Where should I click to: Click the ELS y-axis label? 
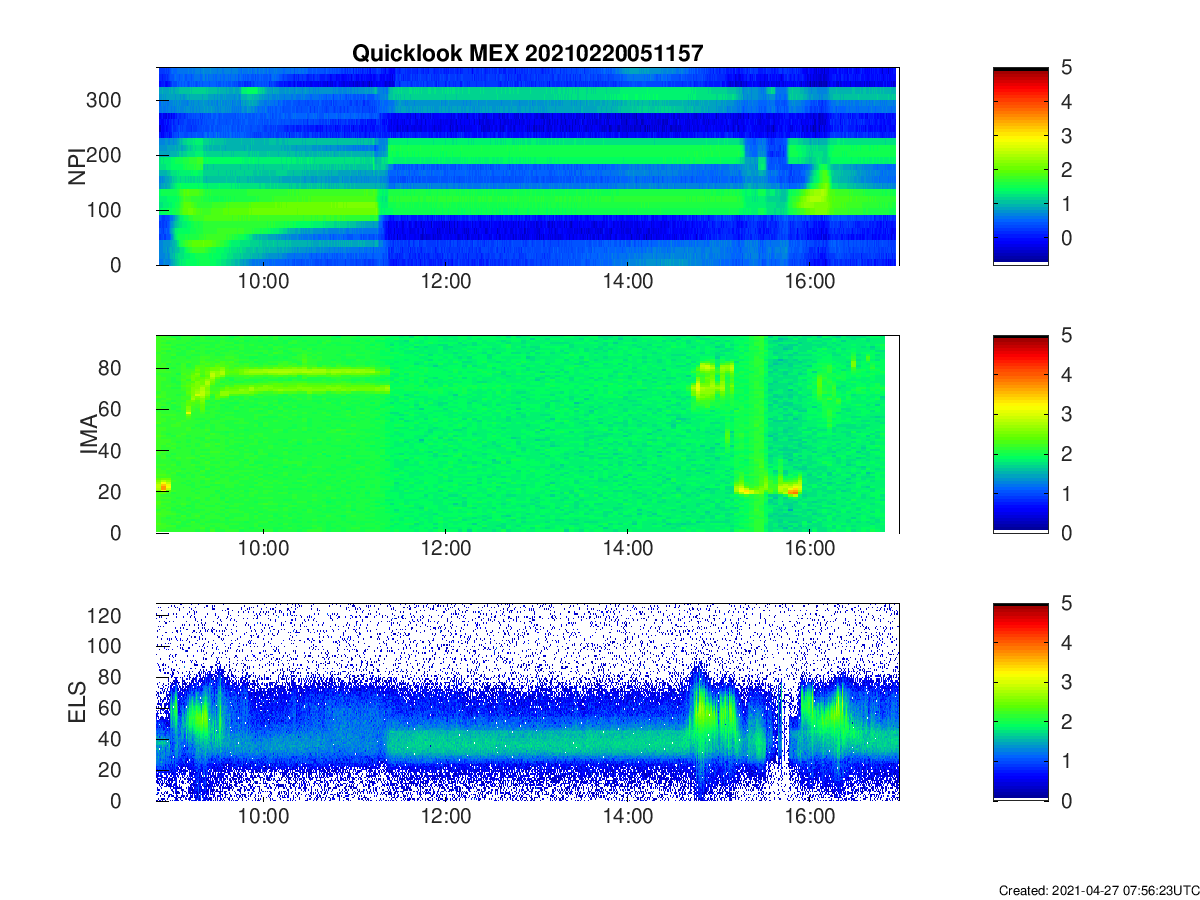pyautogui.click(x=77, y=702)
